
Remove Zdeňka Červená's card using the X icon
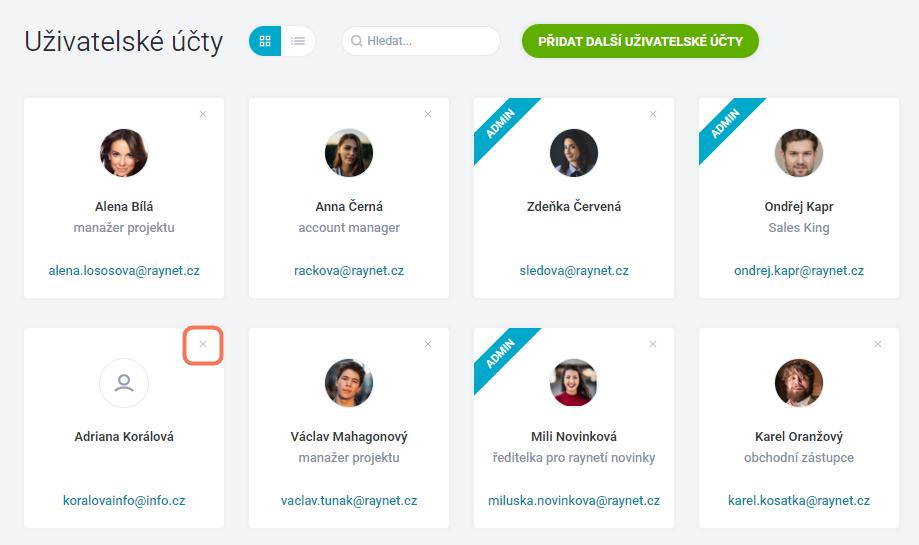click(x=653, y=114)
